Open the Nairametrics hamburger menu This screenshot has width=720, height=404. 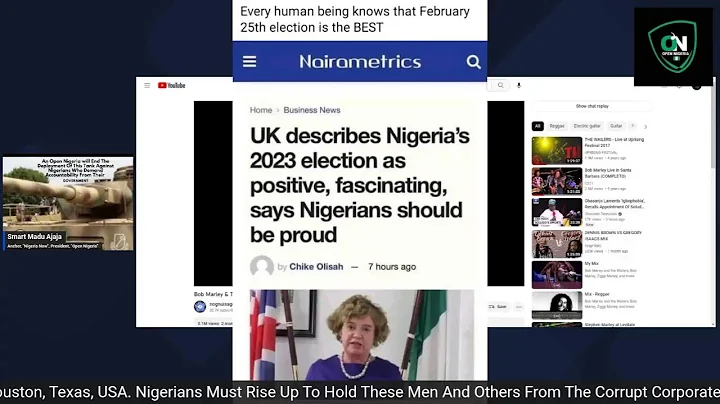[x=249, y=62]
